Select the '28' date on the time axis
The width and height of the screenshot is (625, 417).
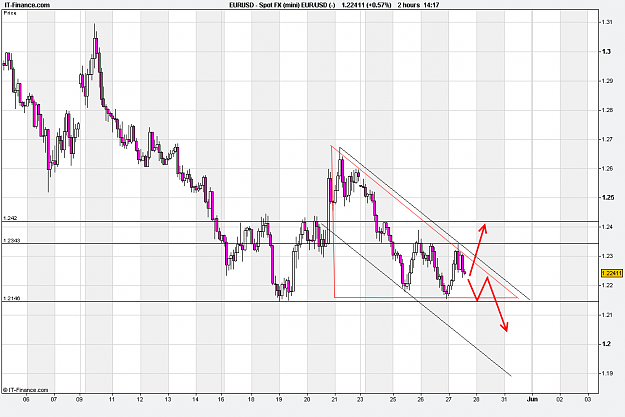tap(476, 399)
